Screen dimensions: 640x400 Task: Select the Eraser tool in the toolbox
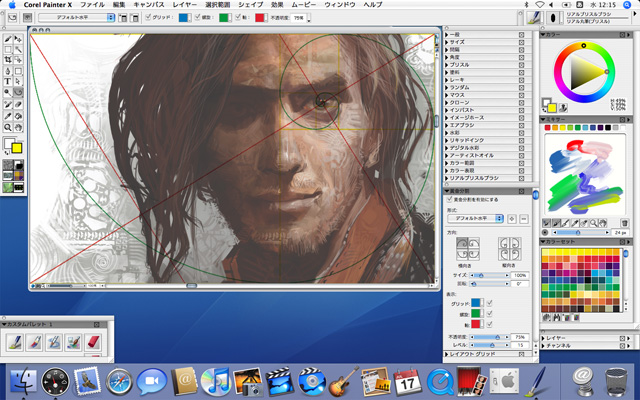[18, 105]
